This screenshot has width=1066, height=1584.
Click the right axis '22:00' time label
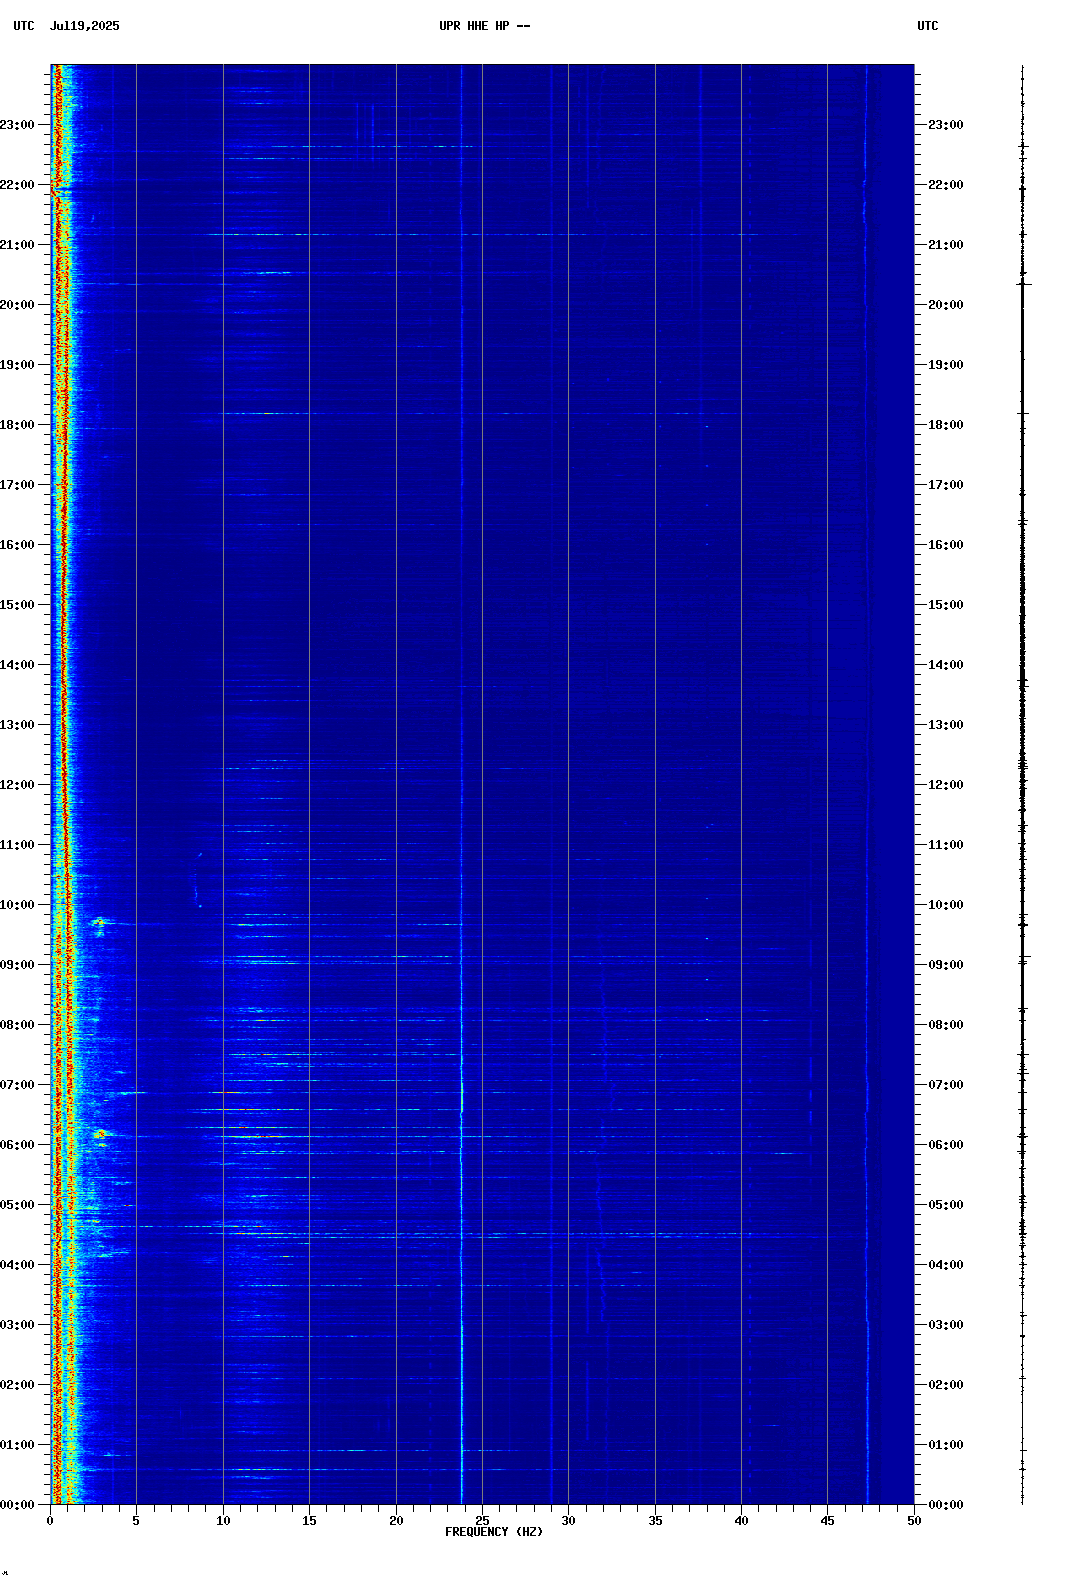click(x=946, y=185)
